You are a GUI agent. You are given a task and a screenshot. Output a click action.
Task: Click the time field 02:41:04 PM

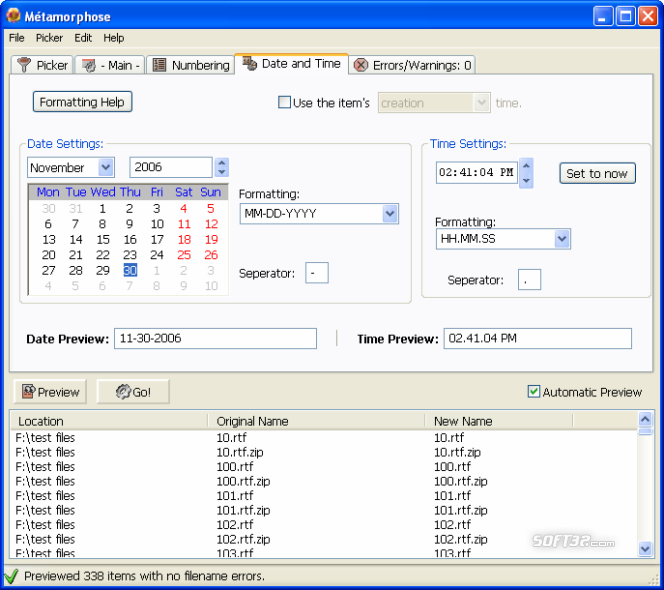476,172
